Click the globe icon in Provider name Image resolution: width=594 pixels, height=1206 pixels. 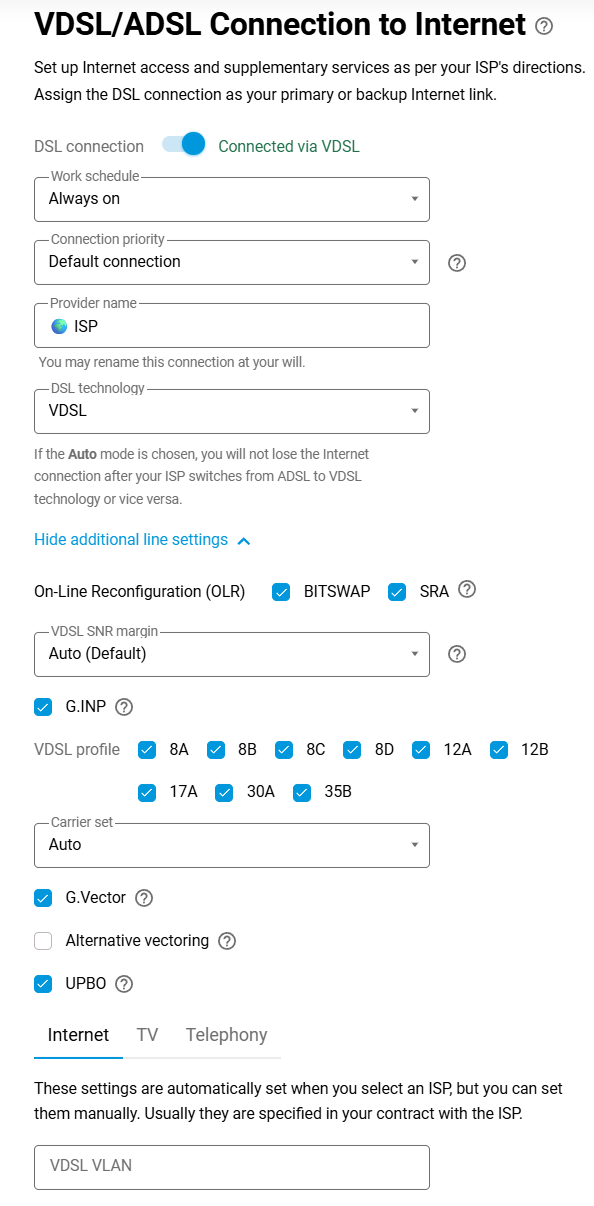click(55, 324)
